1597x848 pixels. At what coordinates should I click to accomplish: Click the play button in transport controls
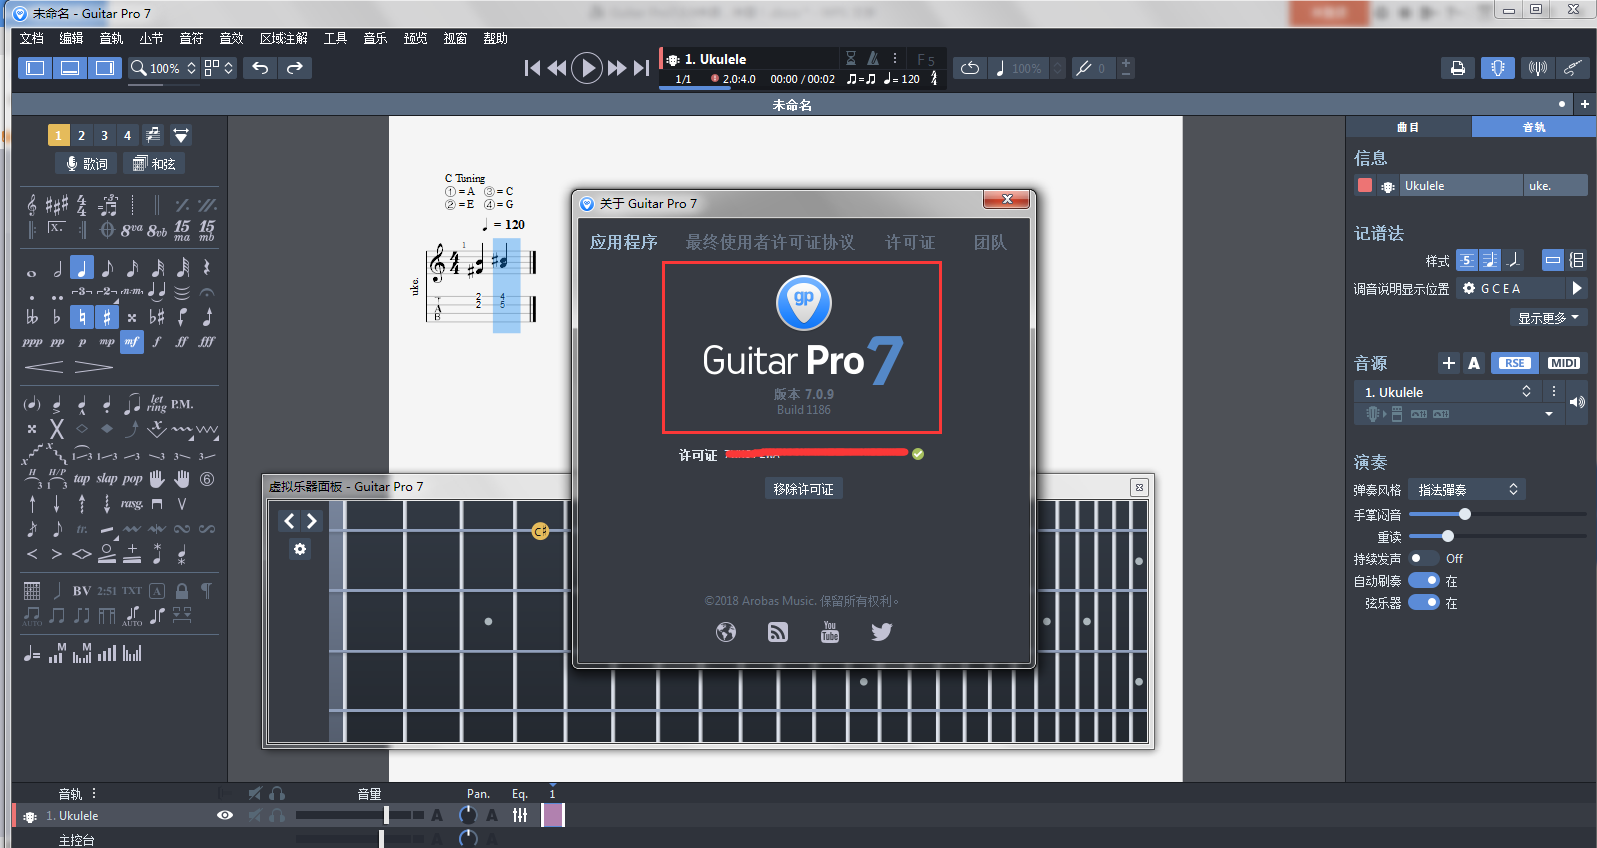pyautogui.click(x=587, y=68)
